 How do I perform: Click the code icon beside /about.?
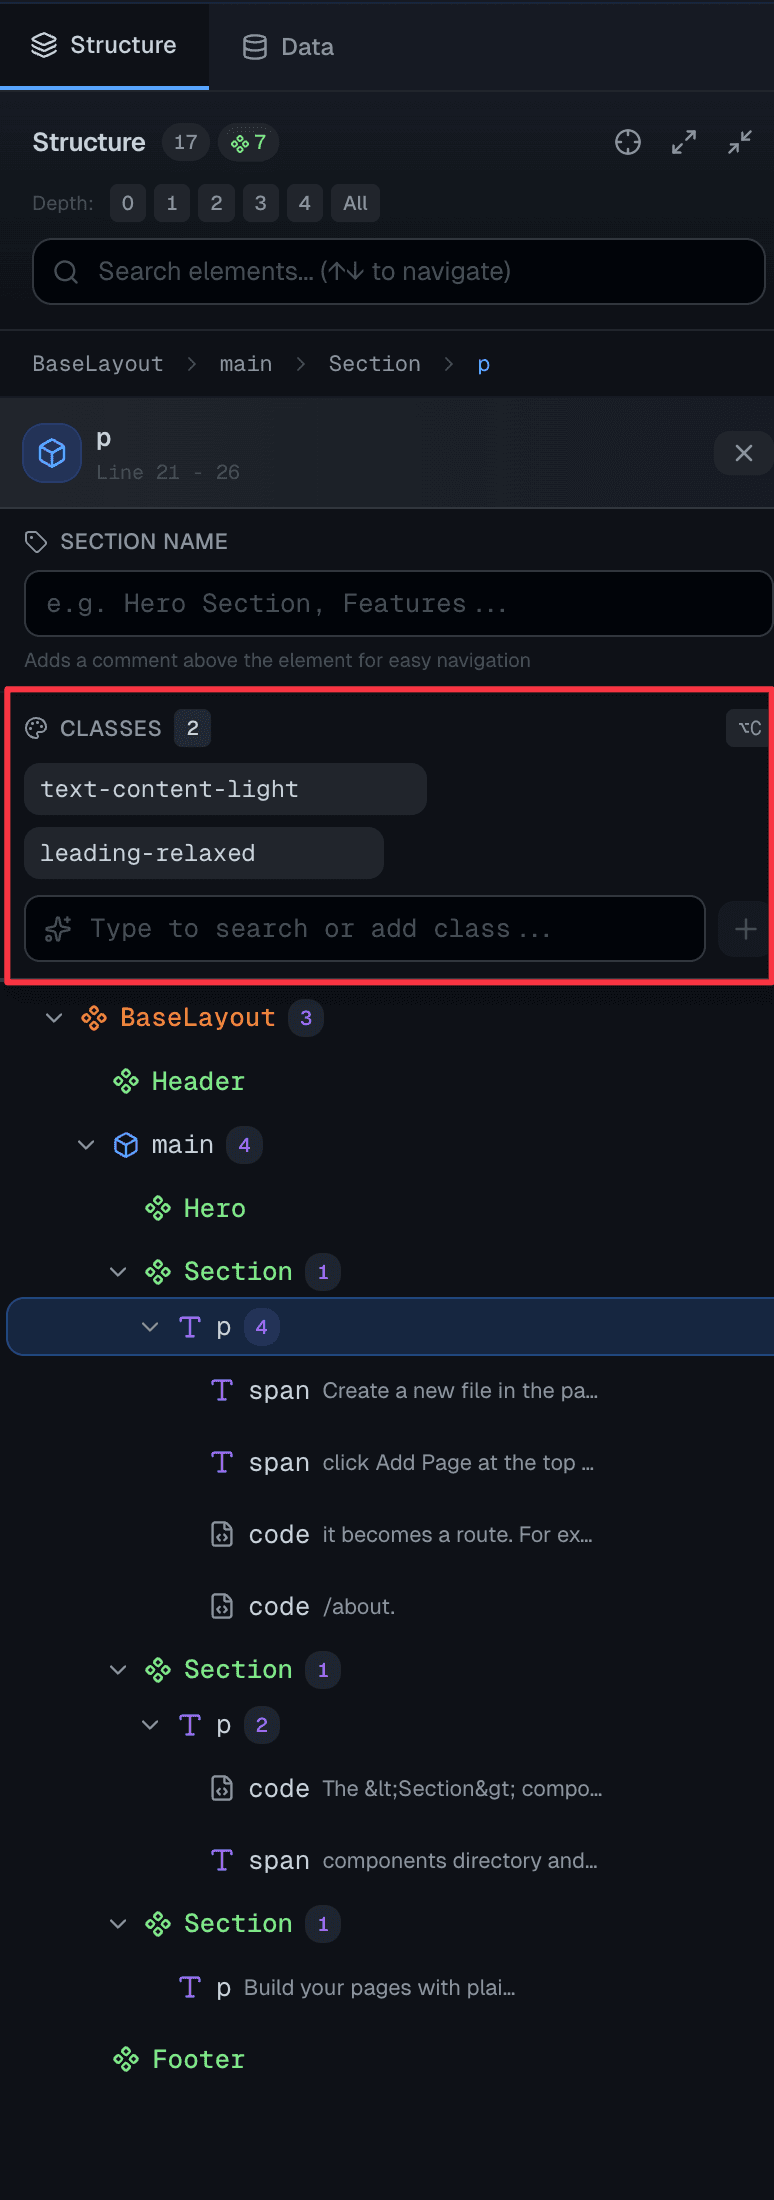[x=222, y=1606]
